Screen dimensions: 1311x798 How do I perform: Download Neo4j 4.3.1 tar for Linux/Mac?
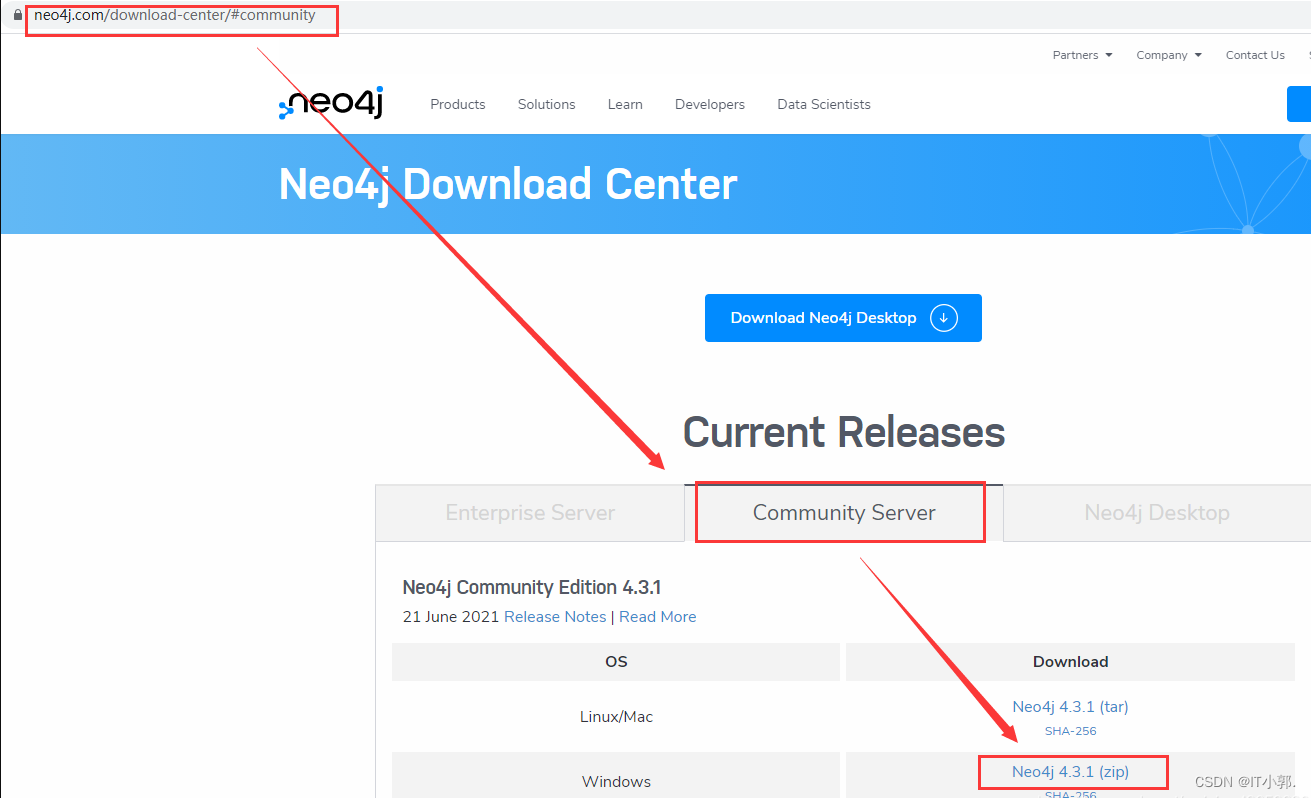[1070, 706]
